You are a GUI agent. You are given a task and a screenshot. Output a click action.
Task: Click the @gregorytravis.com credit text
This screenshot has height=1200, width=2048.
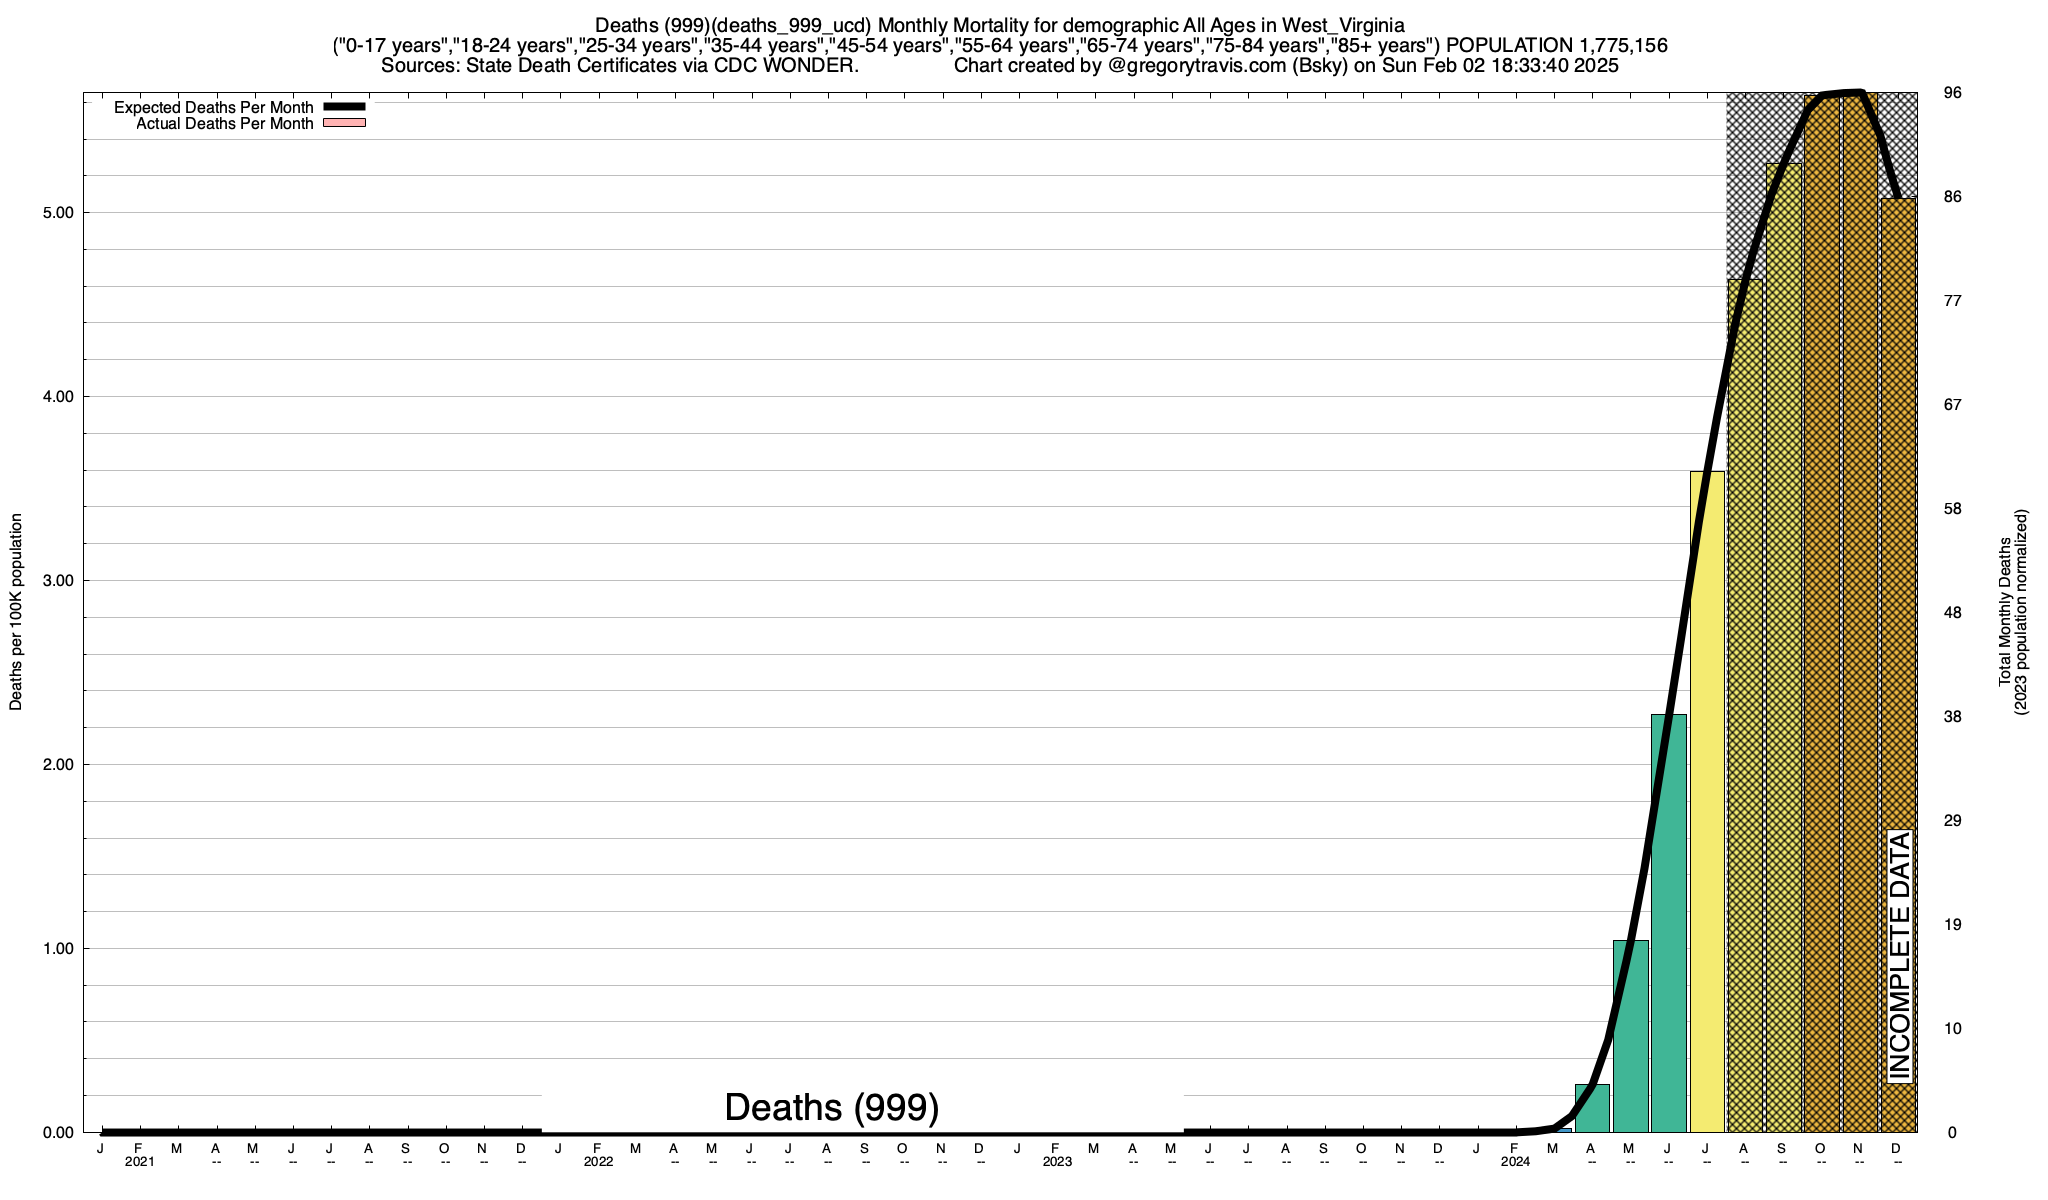click(x=1197, y=66)
